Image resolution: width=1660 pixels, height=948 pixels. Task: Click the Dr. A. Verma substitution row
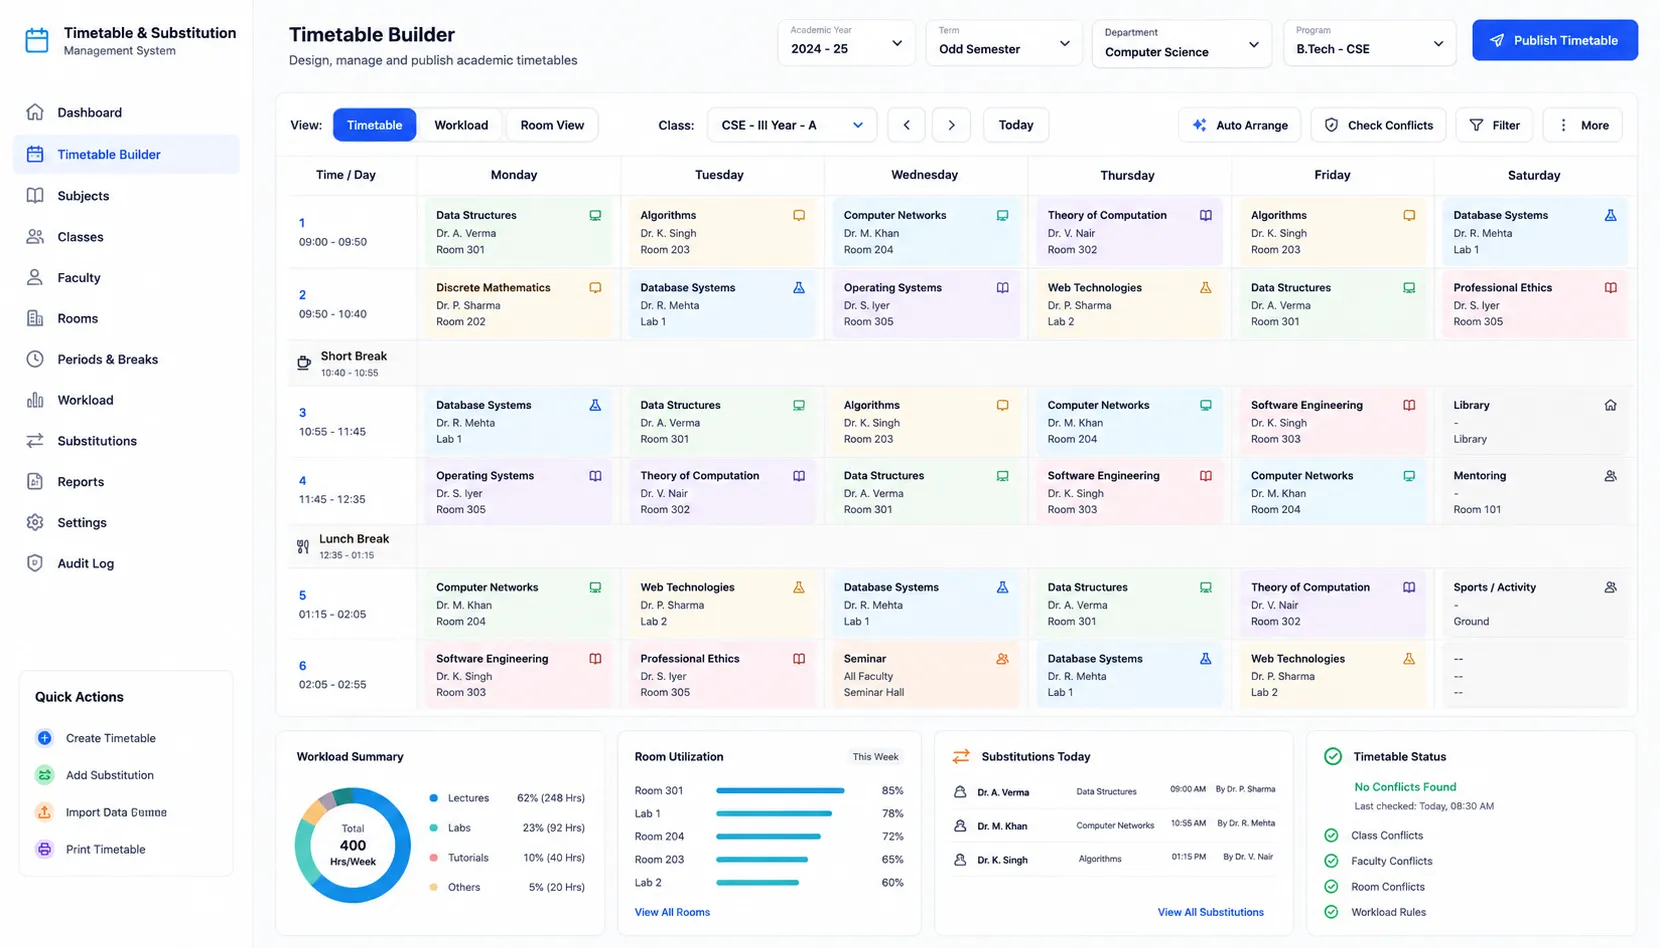coord(1114,791)
